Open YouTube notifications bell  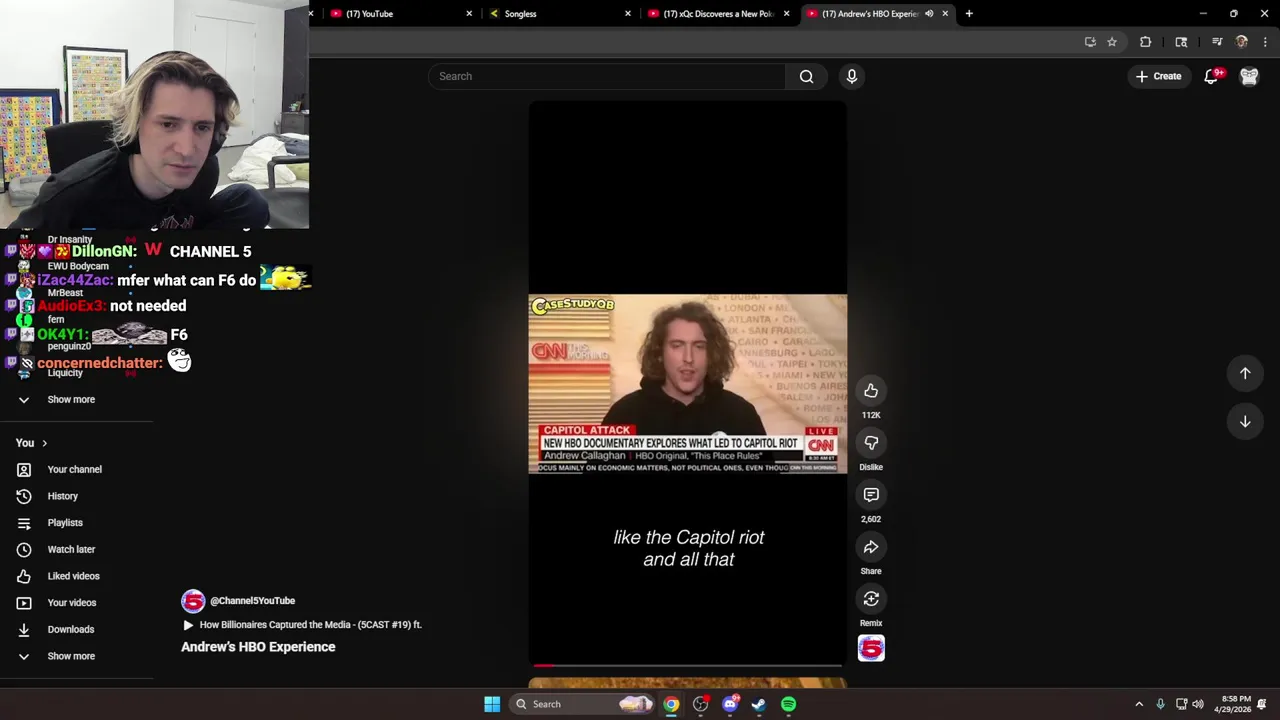[x=1211, y=76]
